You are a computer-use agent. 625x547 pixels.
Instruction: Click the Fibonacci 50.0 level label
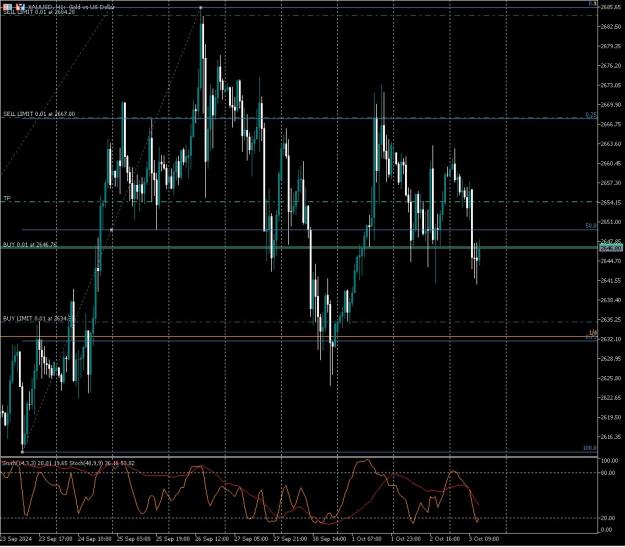[591, 226]
